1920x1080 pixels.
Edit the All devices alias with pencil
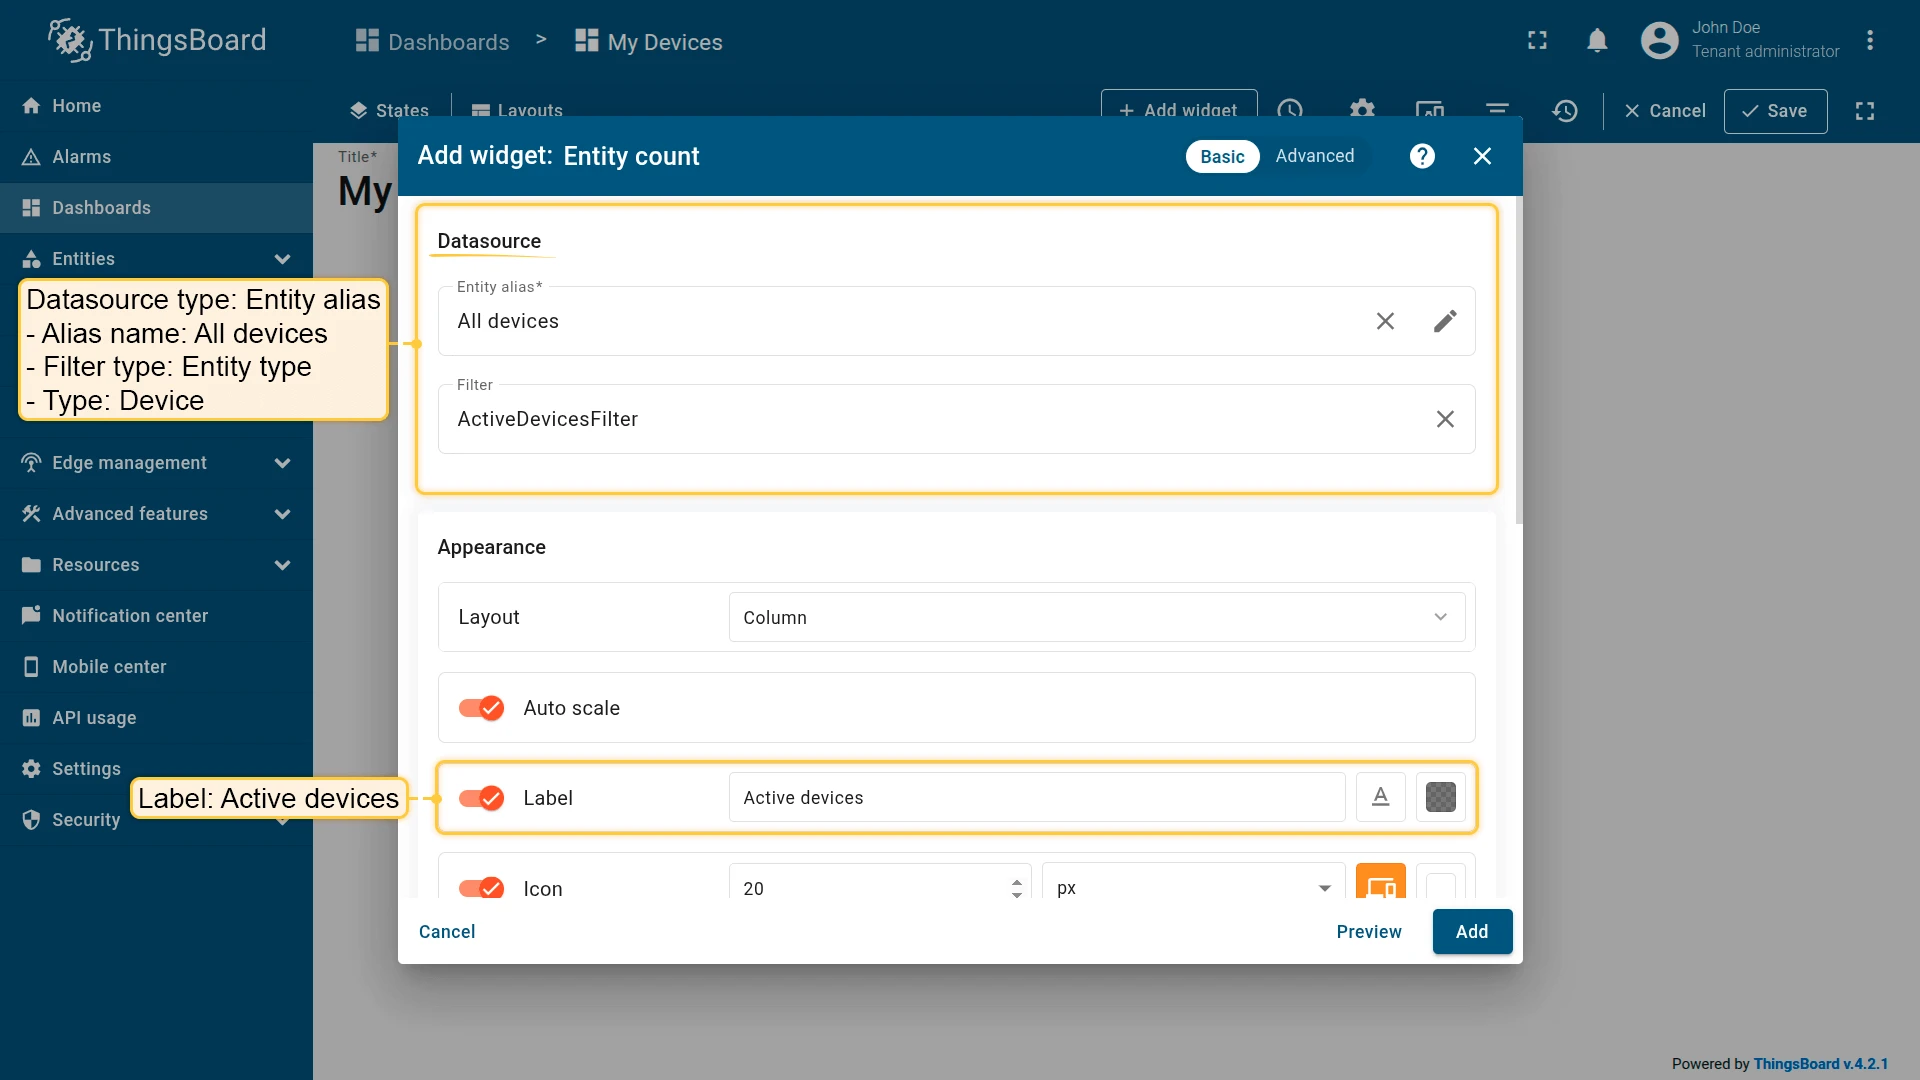[1445, 321]
